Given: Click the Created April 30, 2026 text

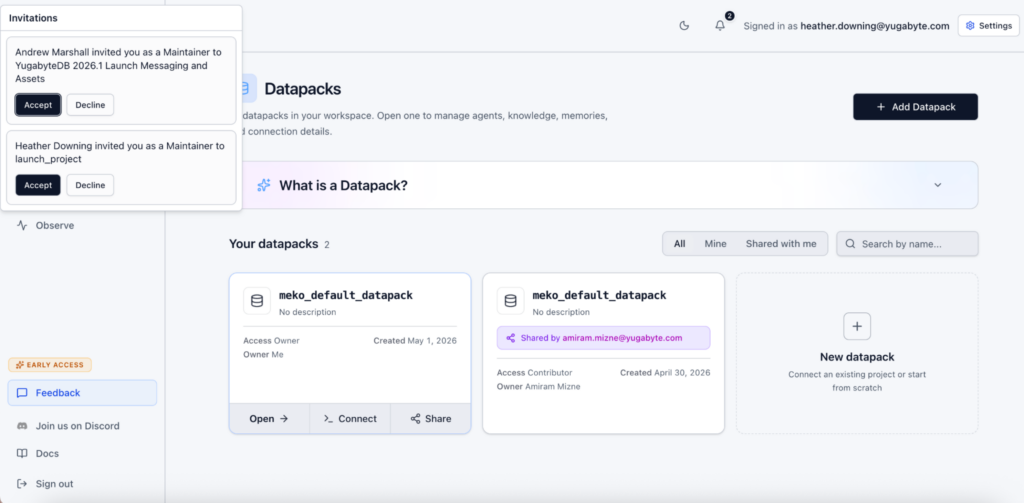Looking at the screenshot, I should coord(665,372).
